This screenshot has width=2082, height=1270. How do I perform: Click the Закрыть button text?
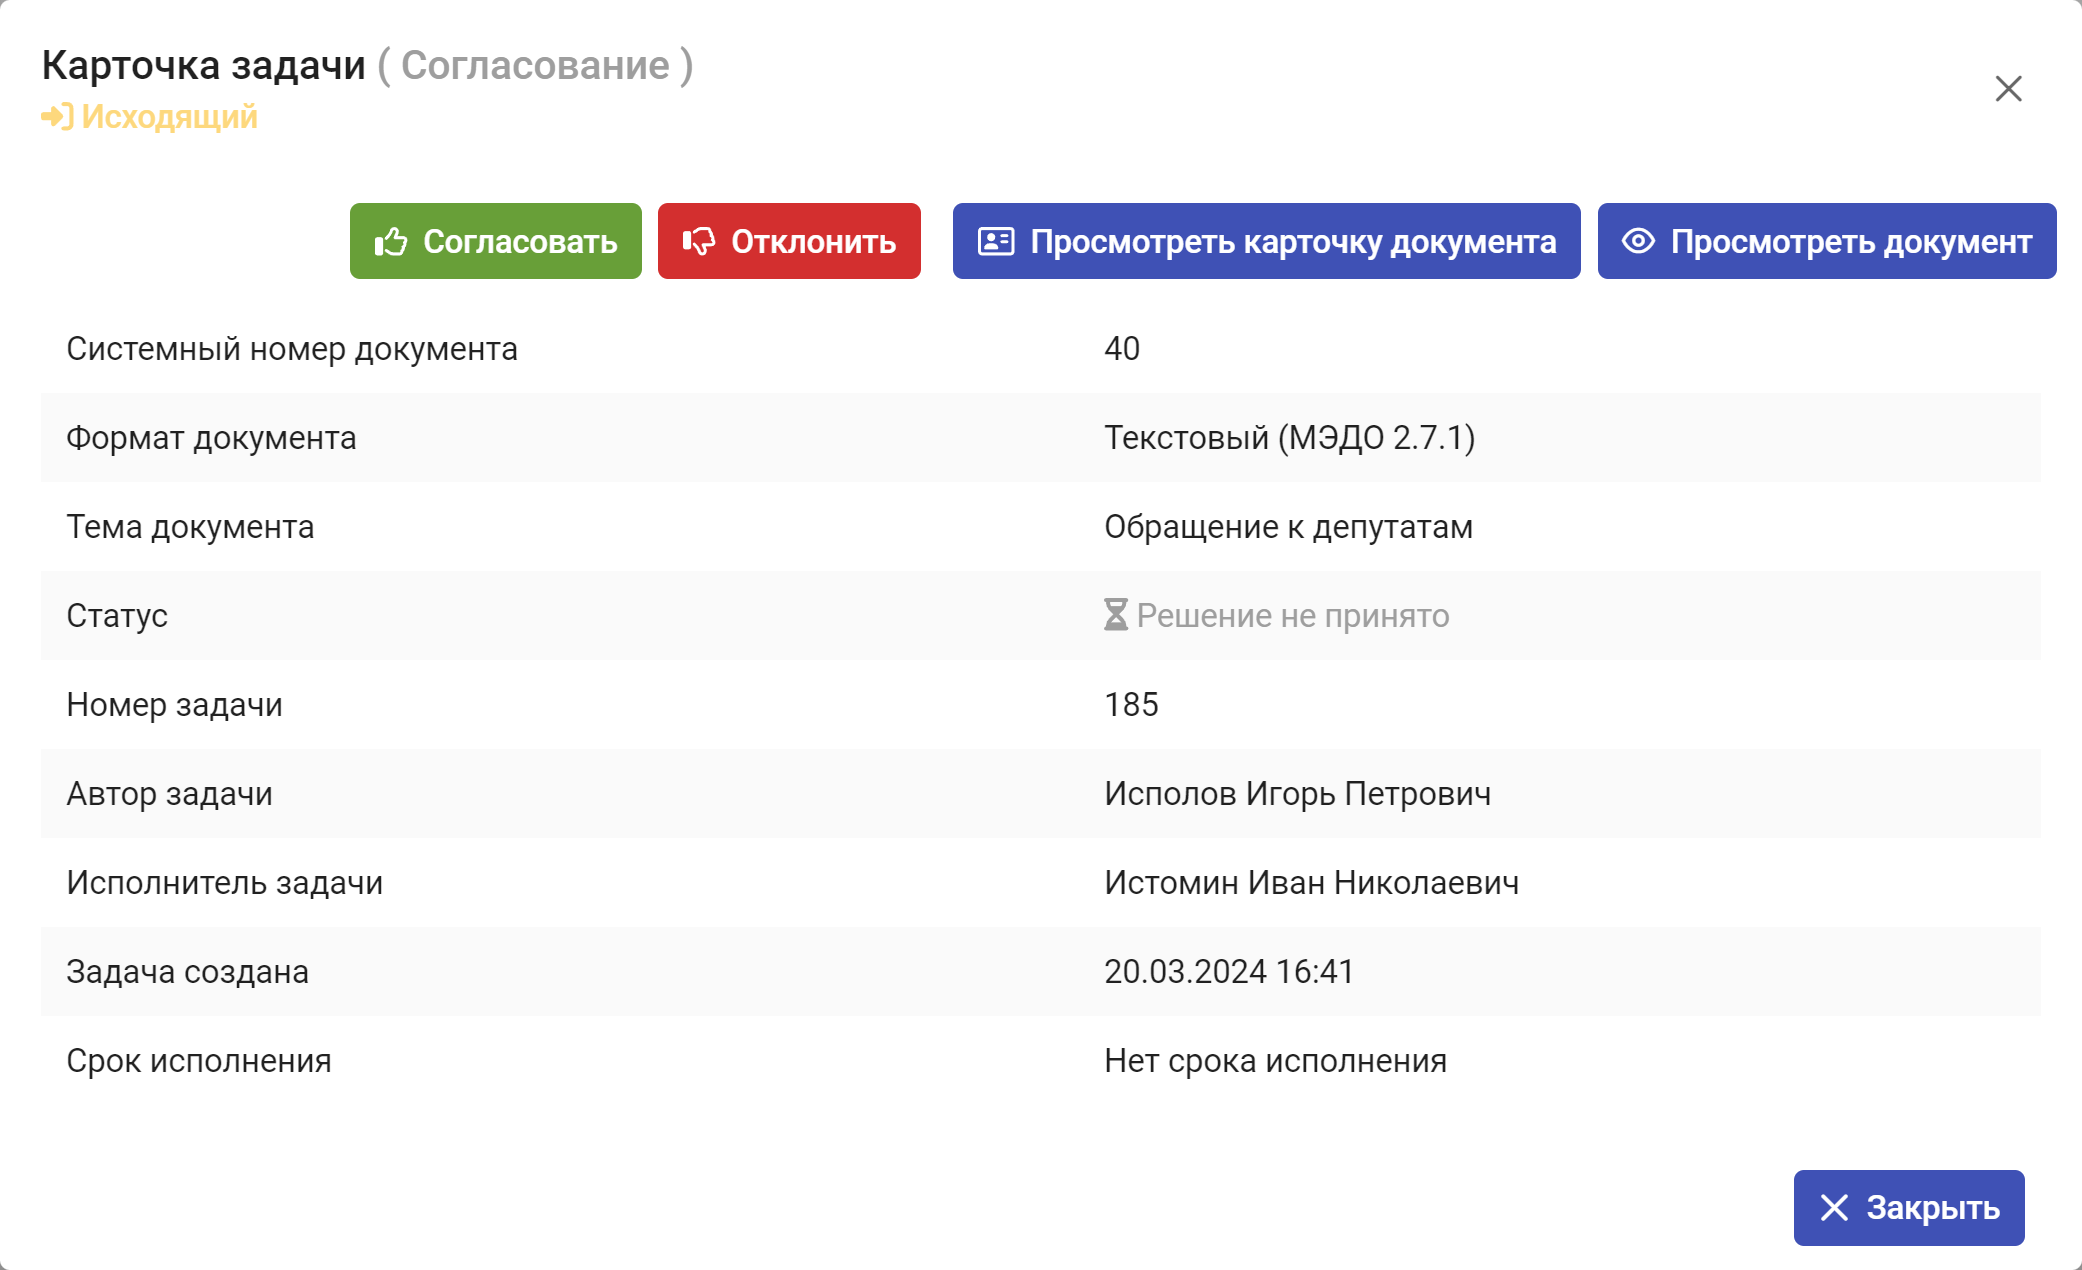coord(1933,1207)
